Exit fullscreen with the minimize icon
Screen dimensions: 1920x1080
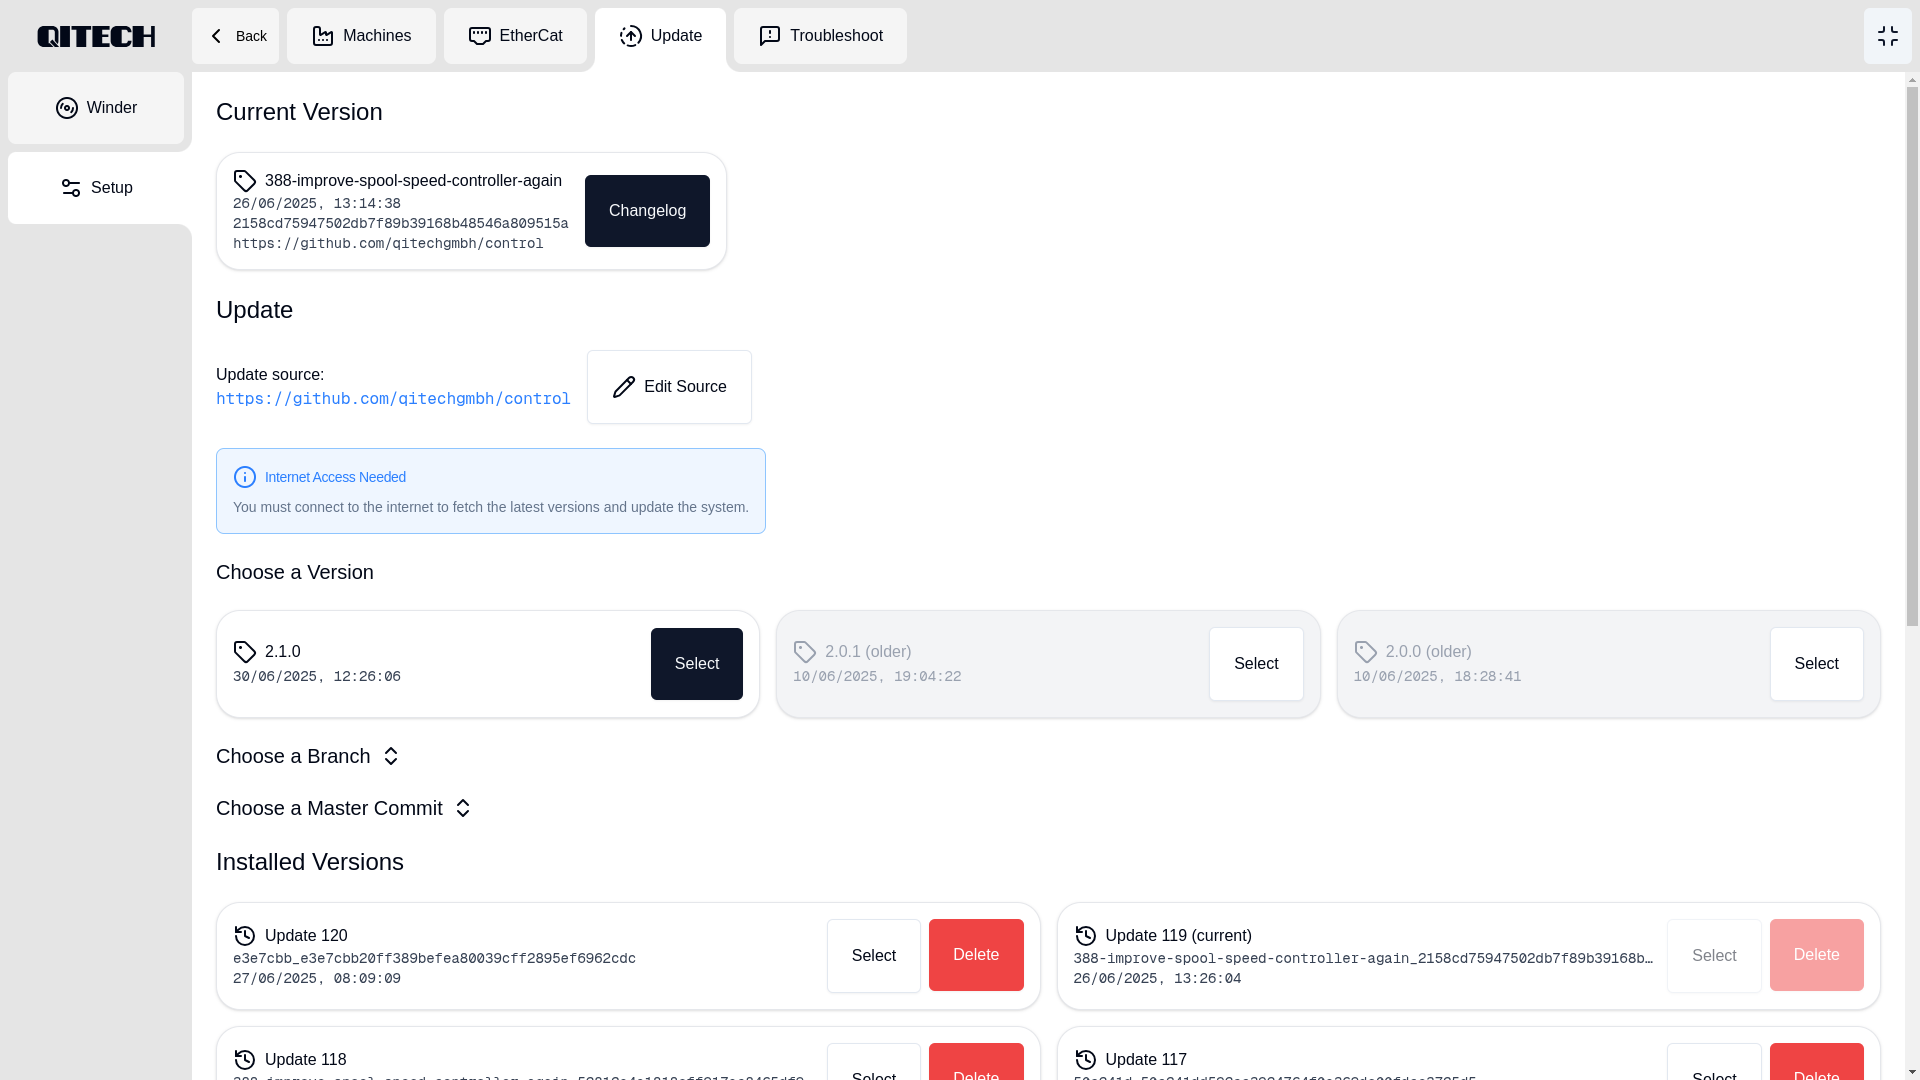coord(1888,36)
